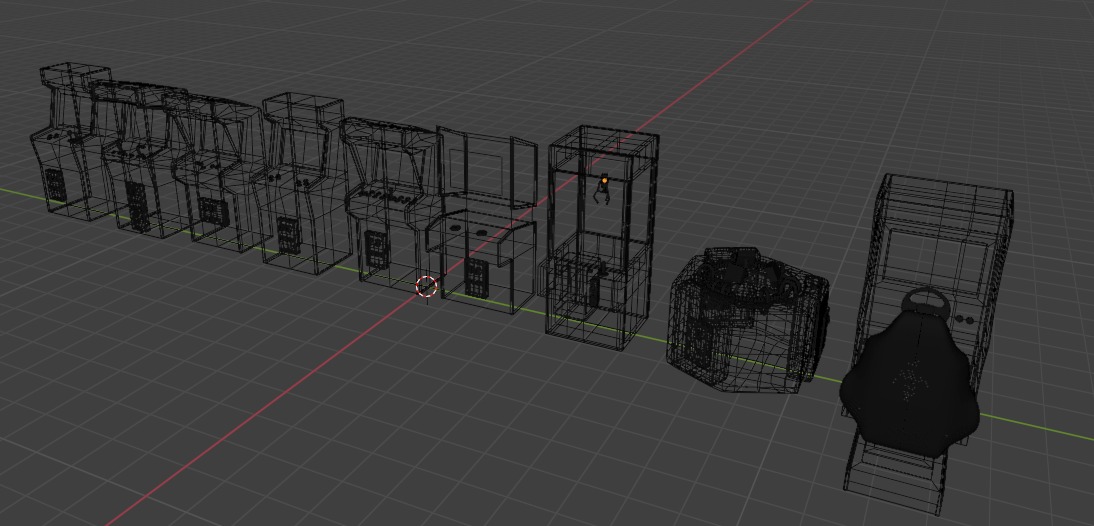Select the claw machine wireframe cabinet
The height and width of the screenshot is (526, 1094).
pyautogui.click(x=602, y=237)
